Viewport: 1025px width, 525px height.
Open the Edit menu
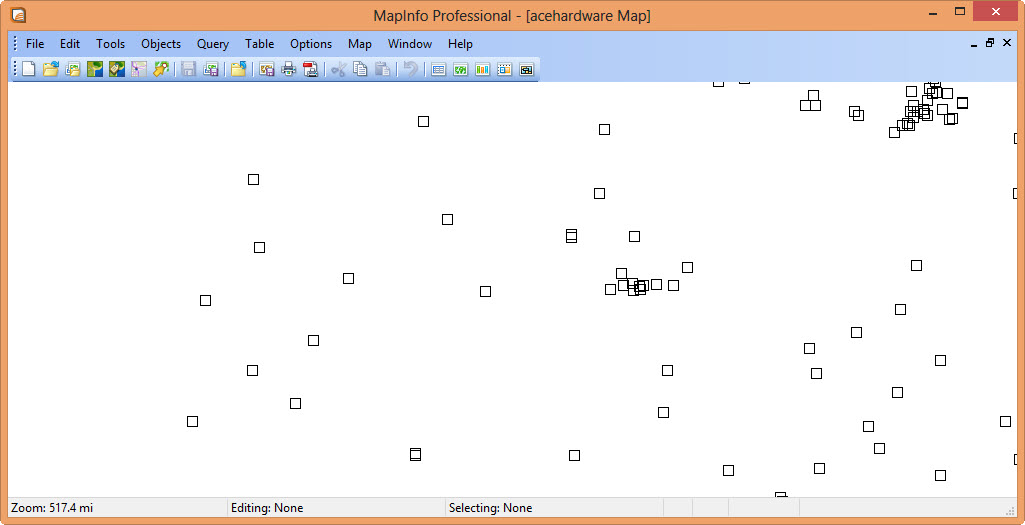pos(70,44)
